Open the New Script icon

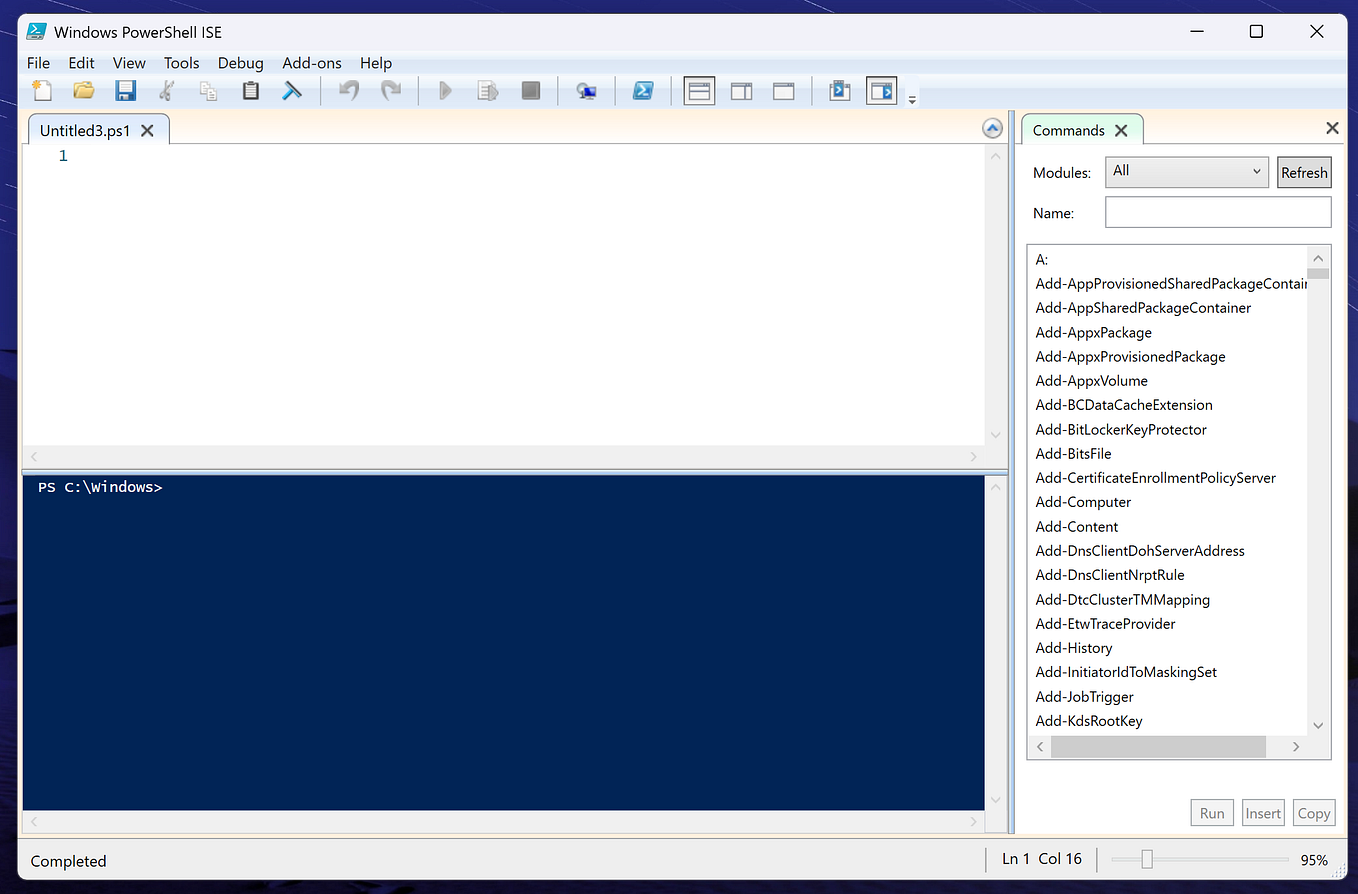pos(41,90)
